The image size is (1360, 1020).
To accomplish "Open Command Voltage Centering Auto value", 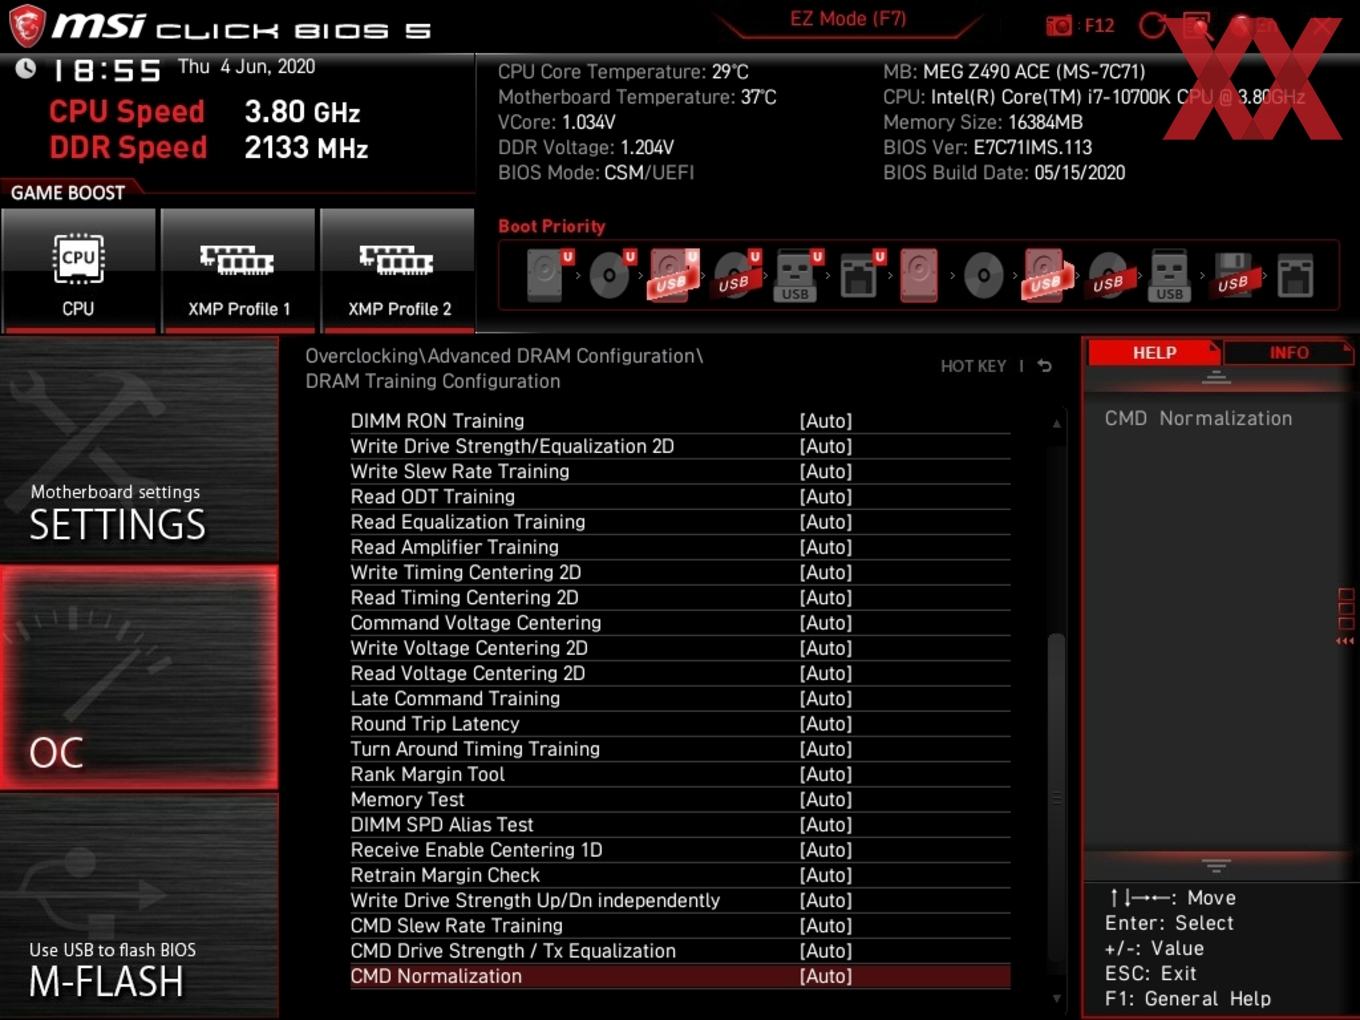I will 826,623.
